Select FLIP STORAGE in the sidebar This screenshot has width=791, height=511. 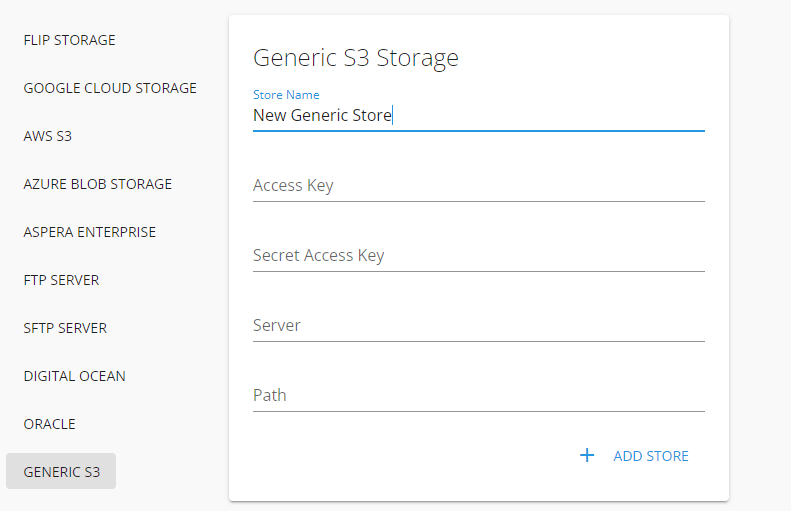tap(70, 40)
